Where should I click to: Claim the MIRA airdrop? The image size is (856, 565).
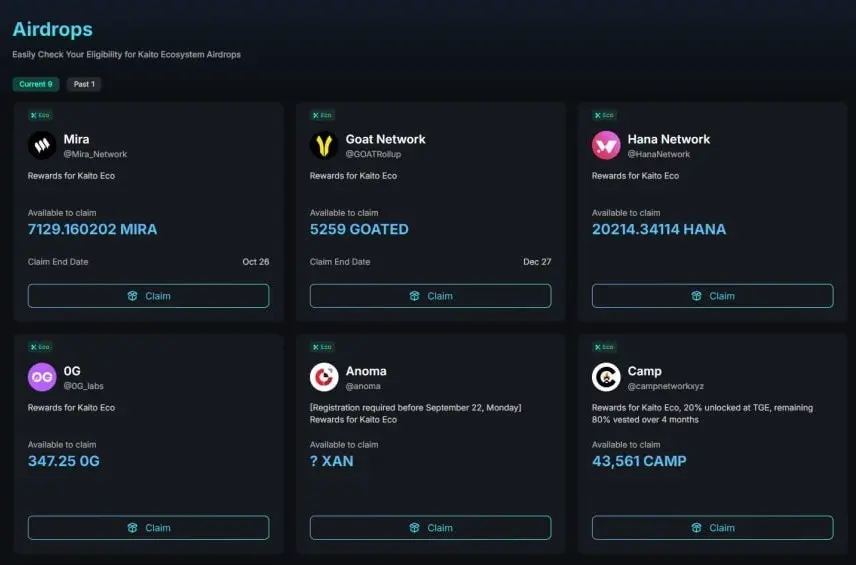[148, 296]
